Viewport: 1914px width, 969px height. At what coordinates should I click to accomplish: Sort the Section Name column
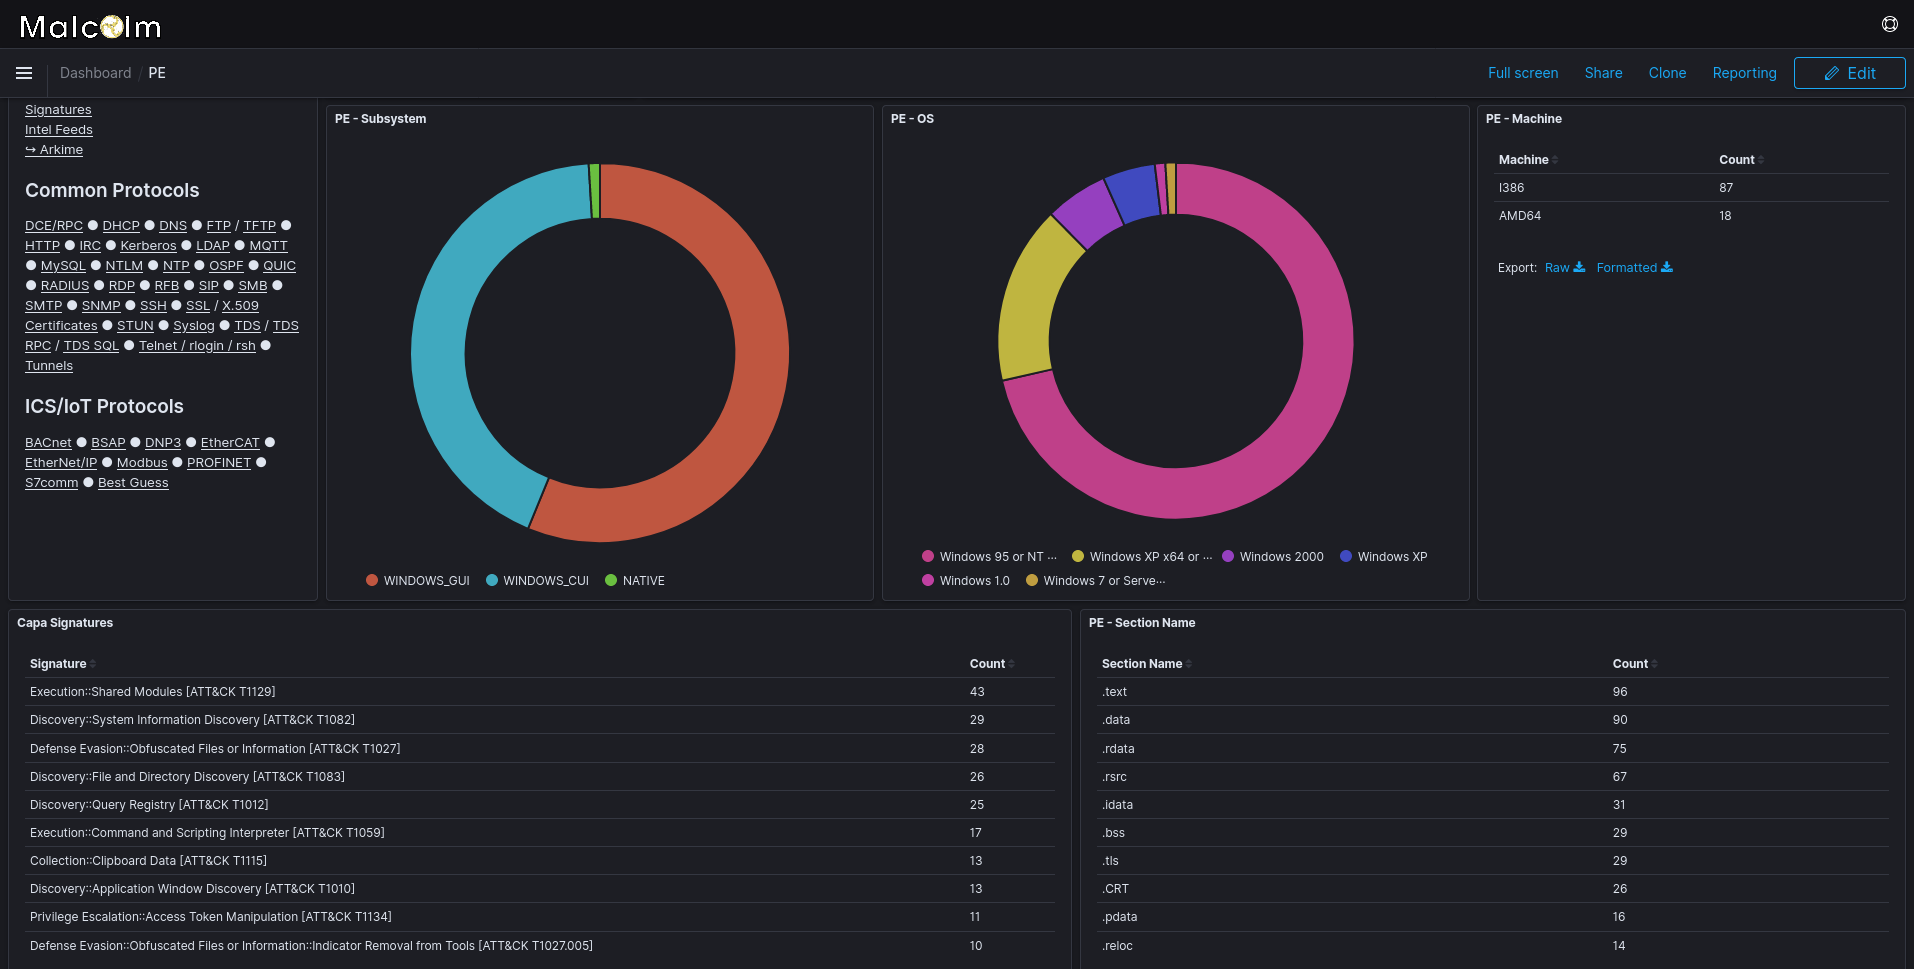pyautogui.click(x=1190, y=663)
